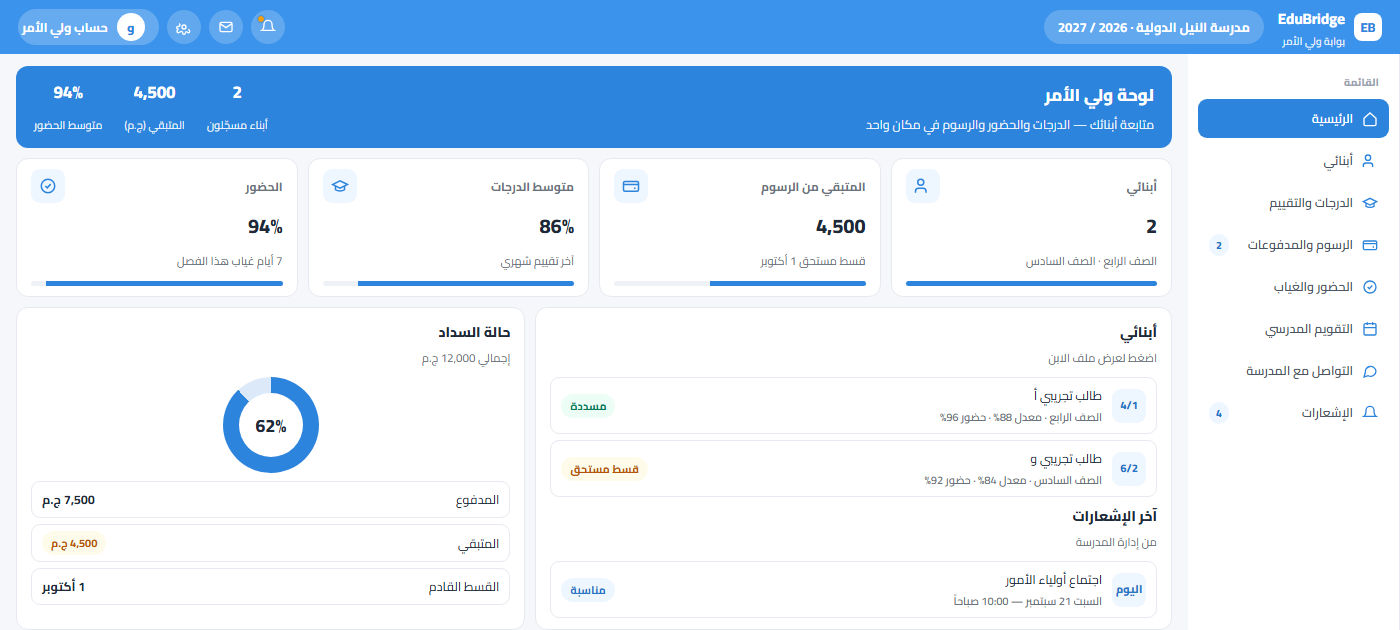Image resolution: width=1400 pixels, height=630 pixels.
Task: Click grades progress bar under 86%
Action: 448,284
